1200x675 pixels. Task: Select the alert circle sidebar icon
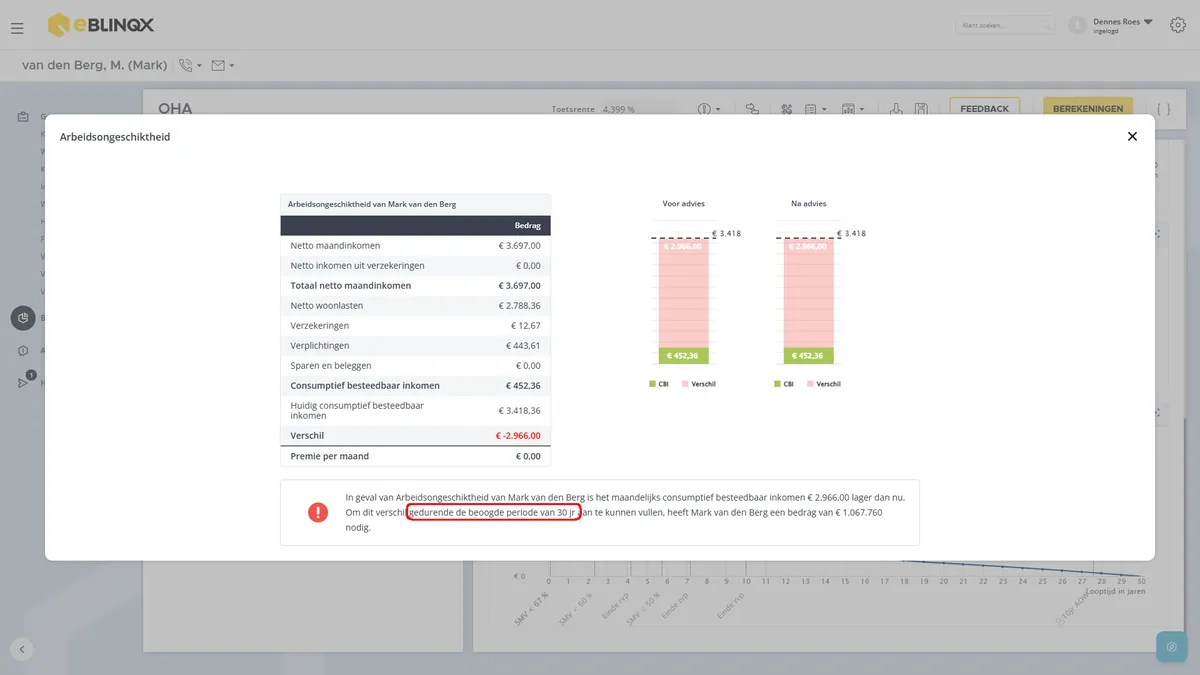click(x=23, y=351)
